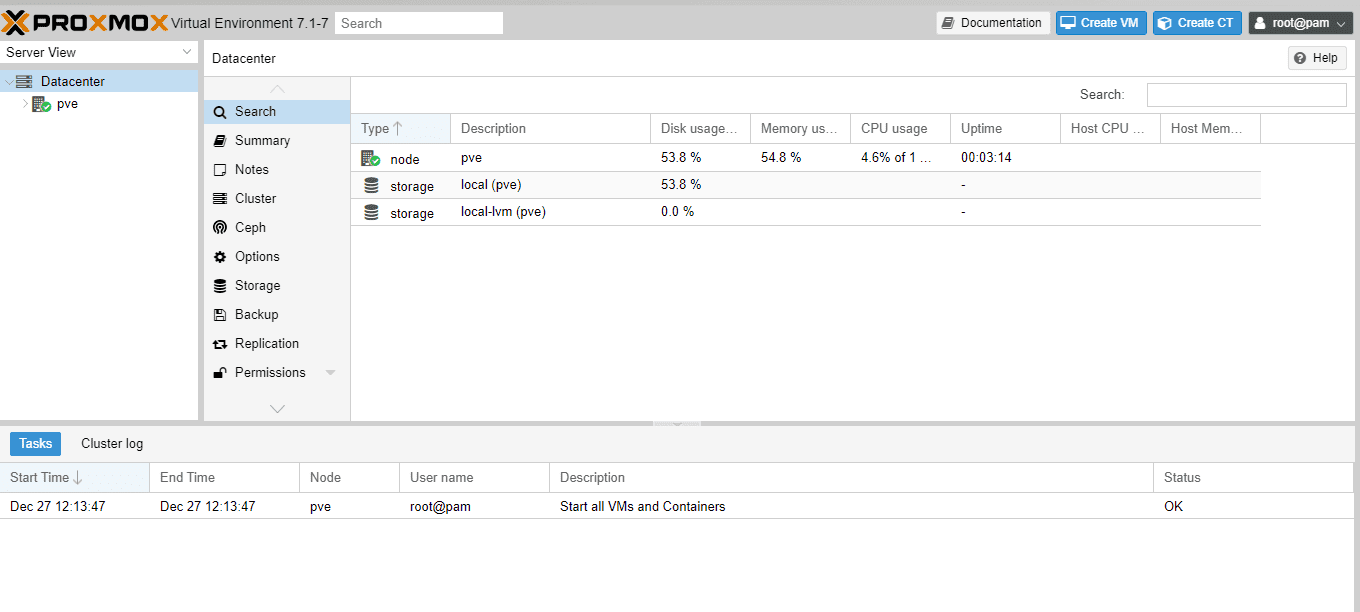Click the Help button
The height and width of the screenshot is (612, 1360).
click(1317, 58)
